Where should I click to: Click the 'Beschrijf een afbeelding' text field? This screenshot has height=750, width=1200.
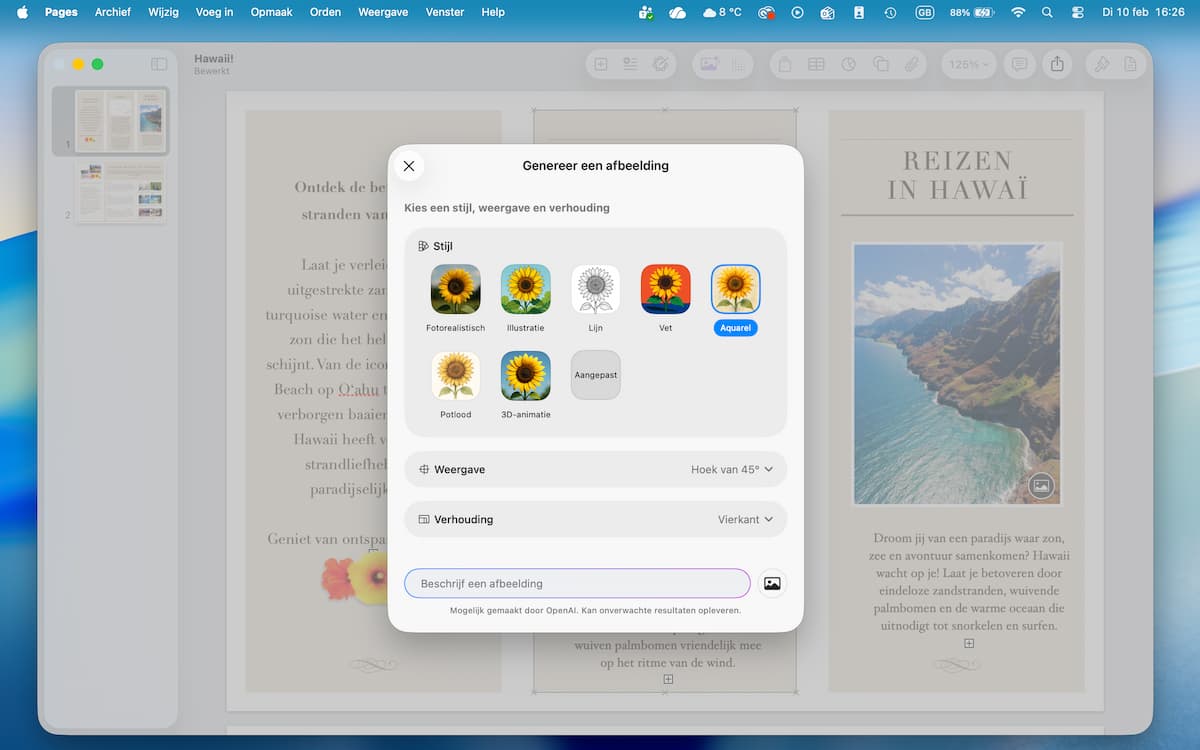point(577,583)
